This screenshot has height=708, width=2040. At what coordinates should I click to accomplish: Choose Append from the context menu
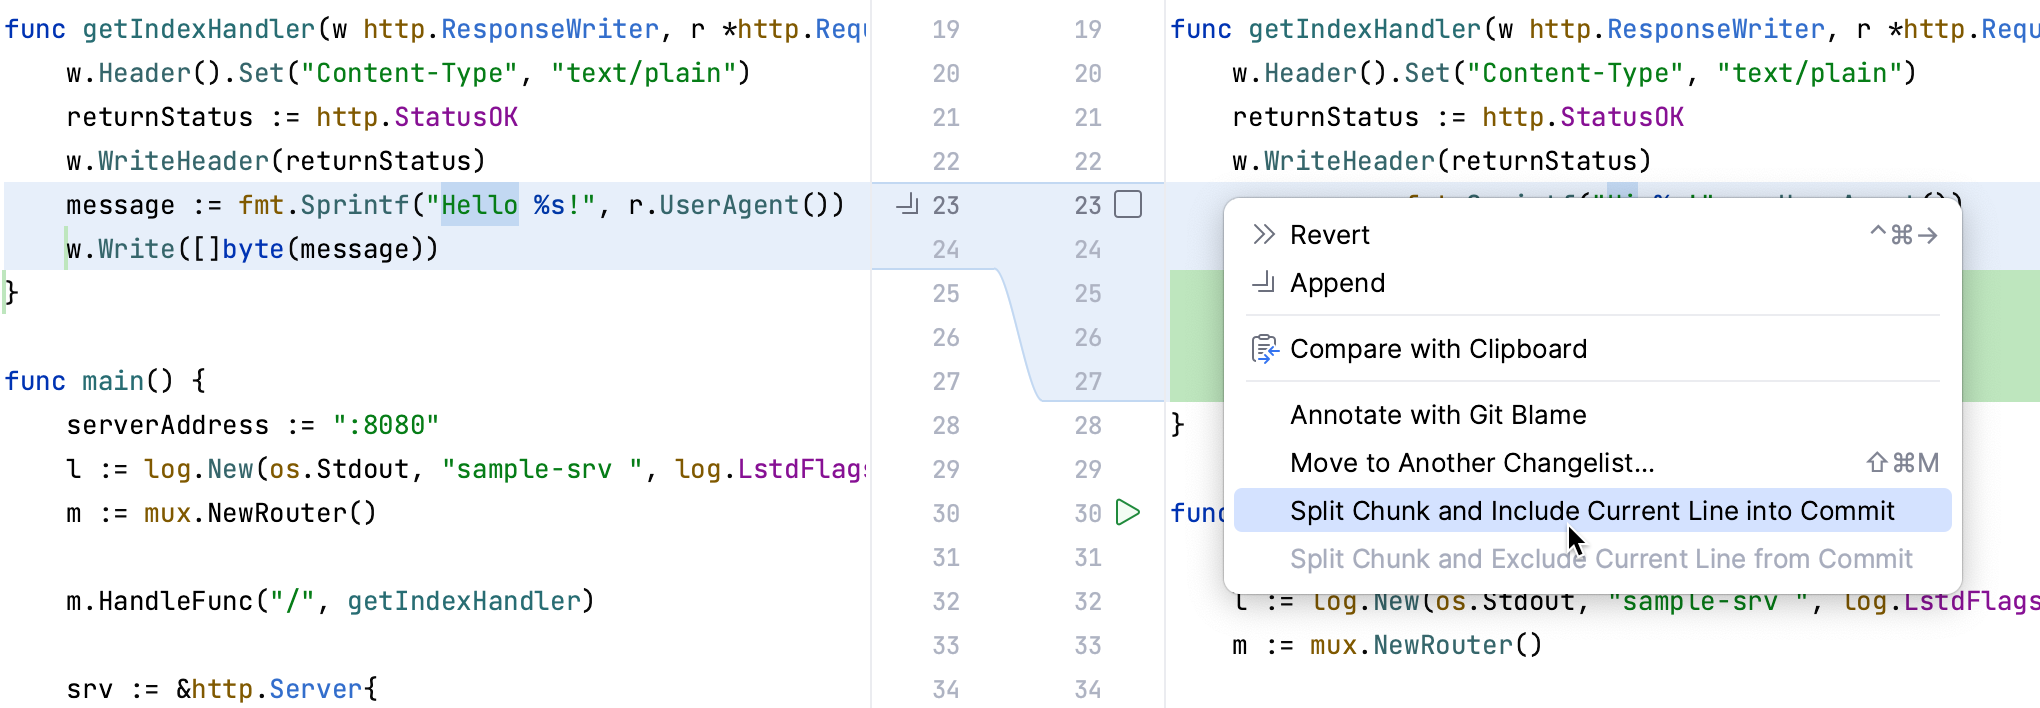click(x=1337, y=283)
